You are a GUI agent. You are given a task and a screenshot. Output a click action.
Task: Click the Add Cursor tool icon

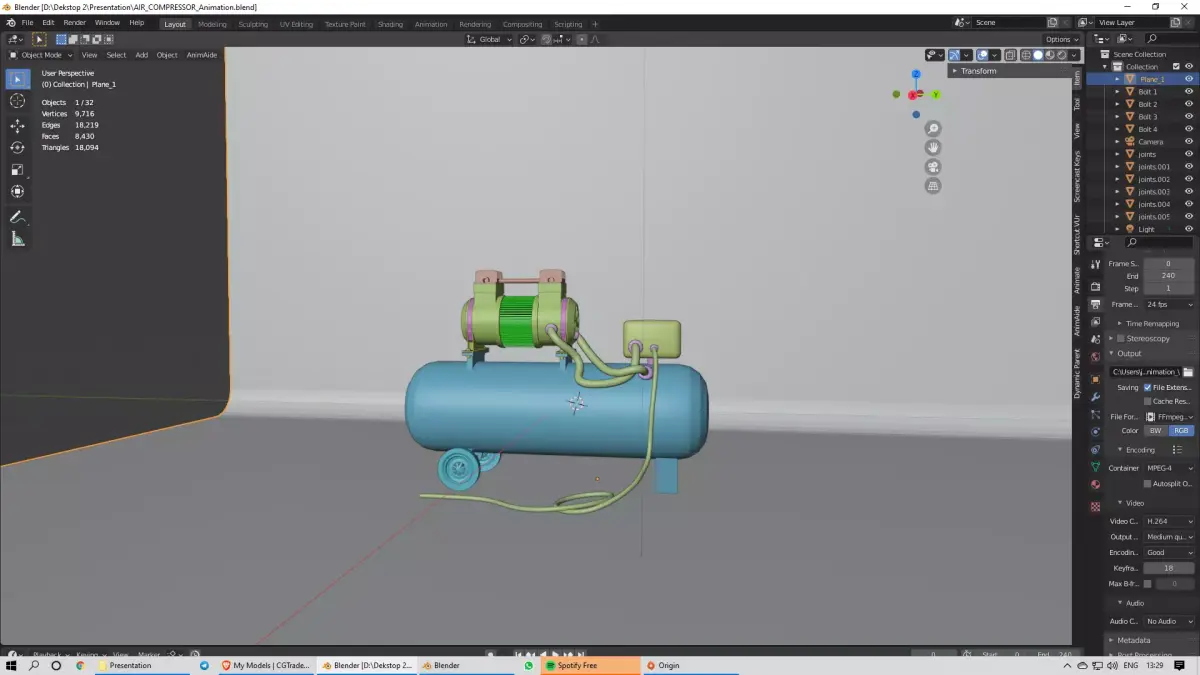click(17, 100)
